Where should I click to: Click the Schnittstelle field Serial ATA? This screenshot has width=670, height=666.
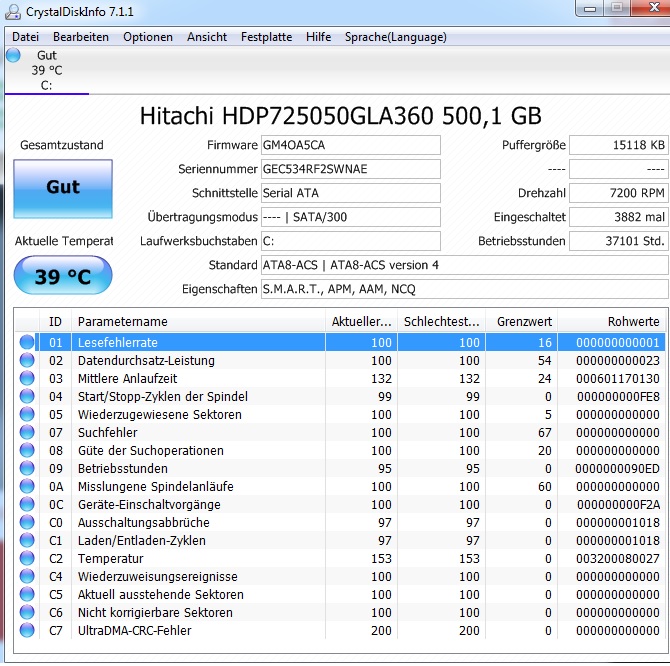pyautogui.click(x=350, y=193)
